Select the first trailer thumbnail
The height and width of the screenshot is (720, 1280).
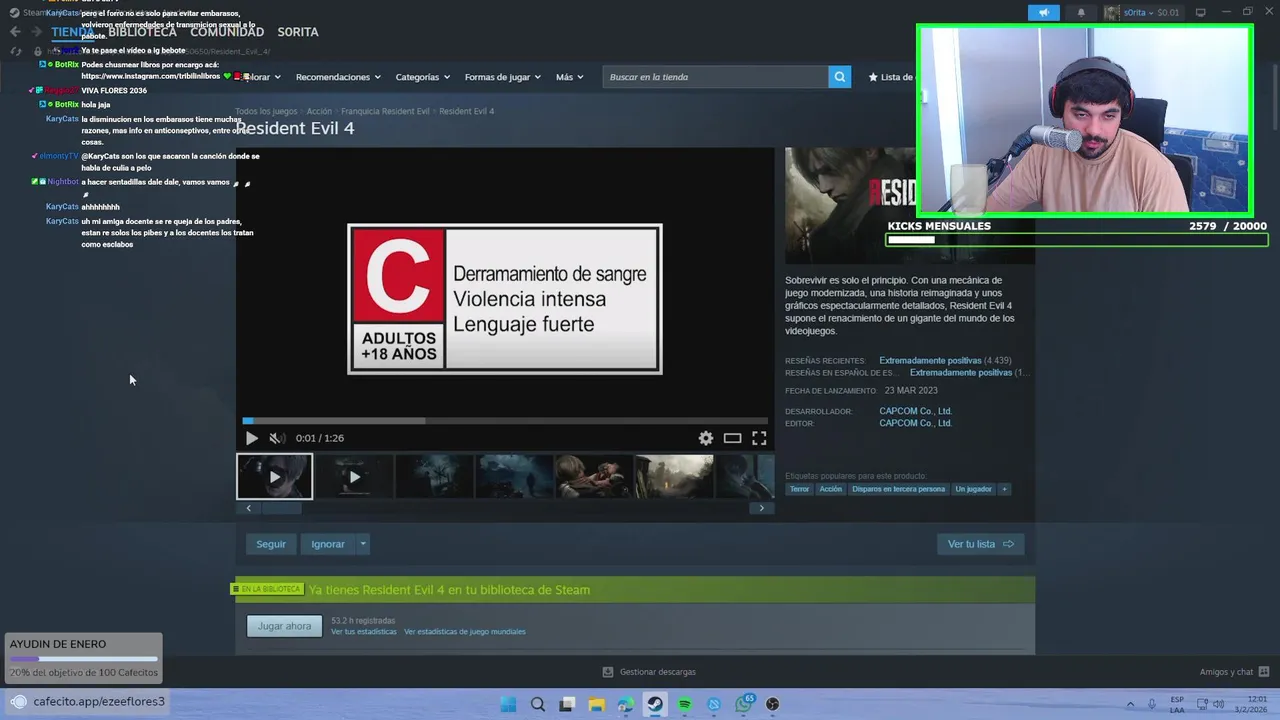[274, 477]
